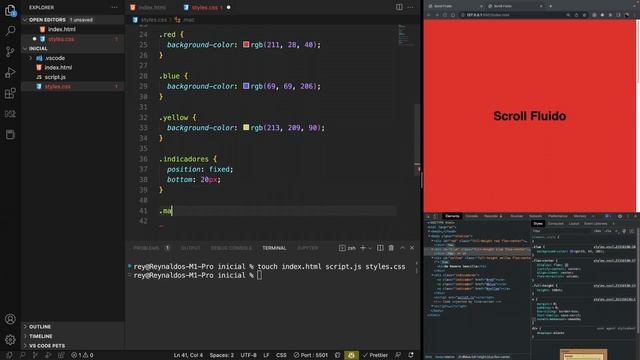Collapse the INICIAL folder section
Screen dimensions: 640x360
tap(38, 49)
